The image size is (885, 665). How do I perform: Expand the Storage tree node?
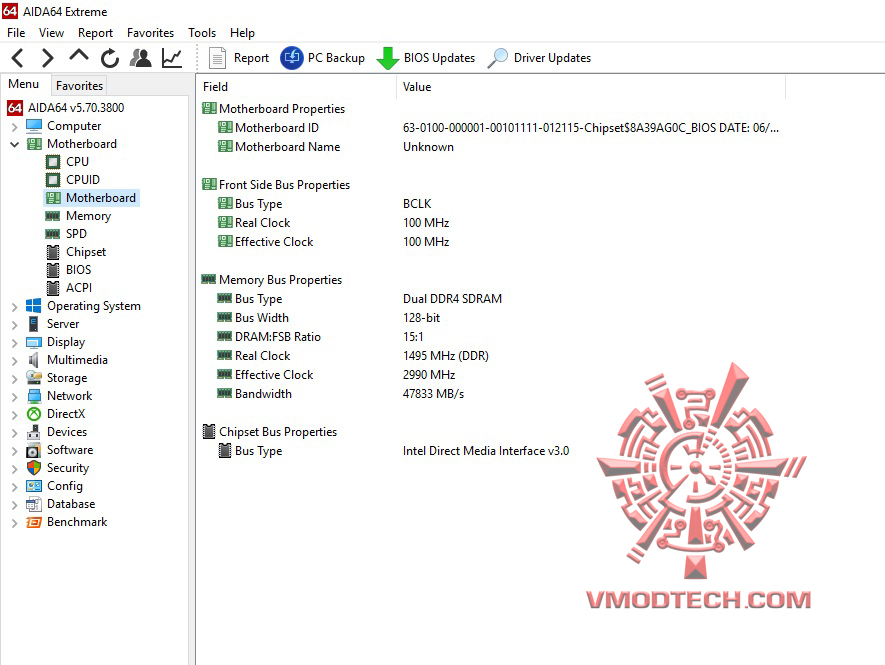pos(14,379)
